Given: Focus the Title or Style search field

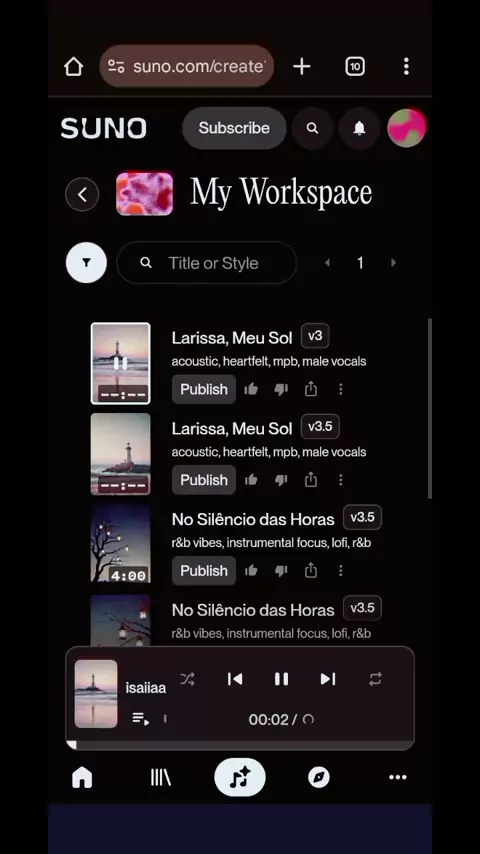Looking at the screenshot, I should [x=206, y=263].
